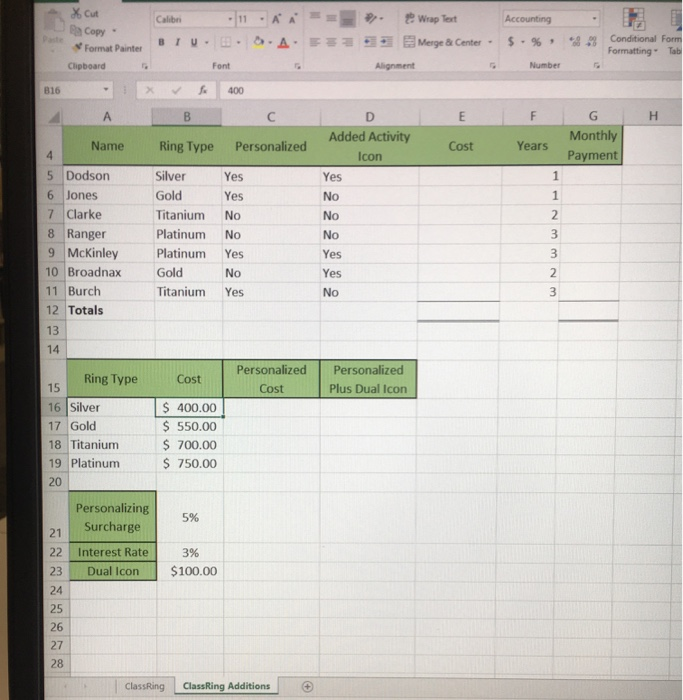Screen dimensions: 683x700
Task: Toggle Underline formatting
Action: point(194,42)
